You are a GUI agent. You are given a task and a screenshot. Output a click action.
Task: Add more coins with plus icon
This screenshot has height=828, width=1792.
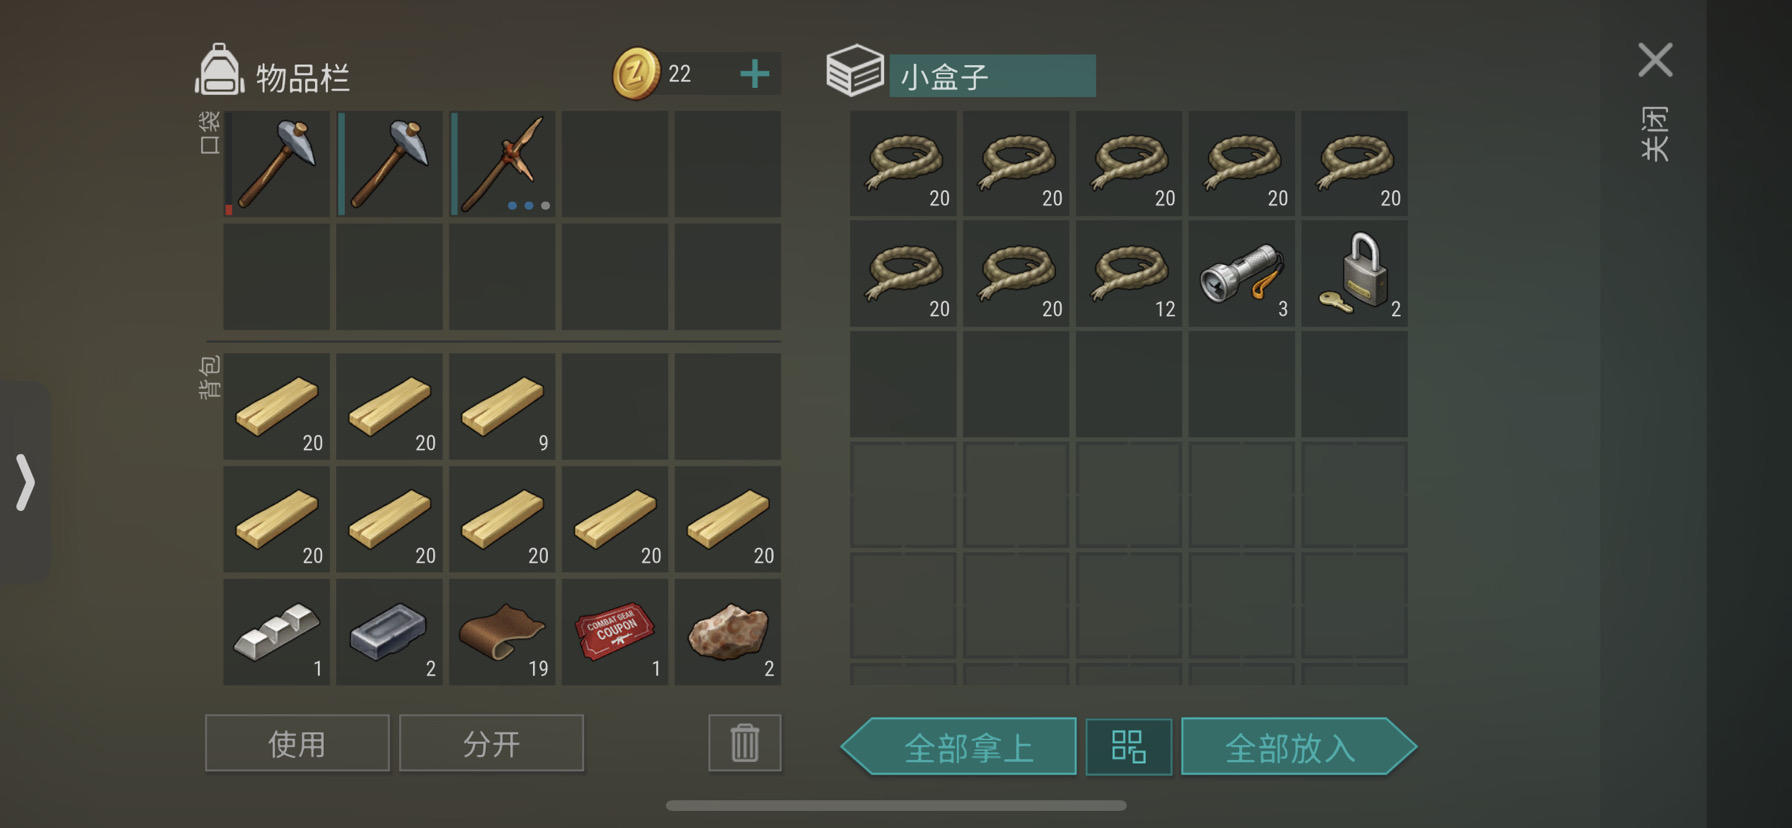(755, 74)
